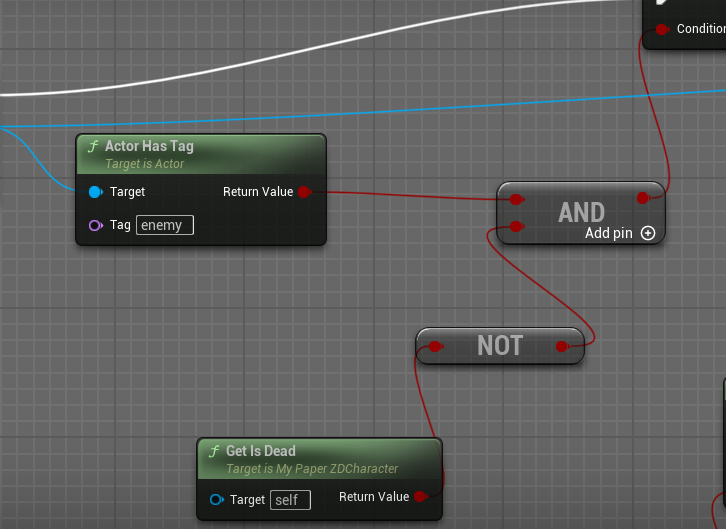Image resolution: width=726 pixels, height=529 pixels.
Task: Select the AND node label
Action: (582, 212)
